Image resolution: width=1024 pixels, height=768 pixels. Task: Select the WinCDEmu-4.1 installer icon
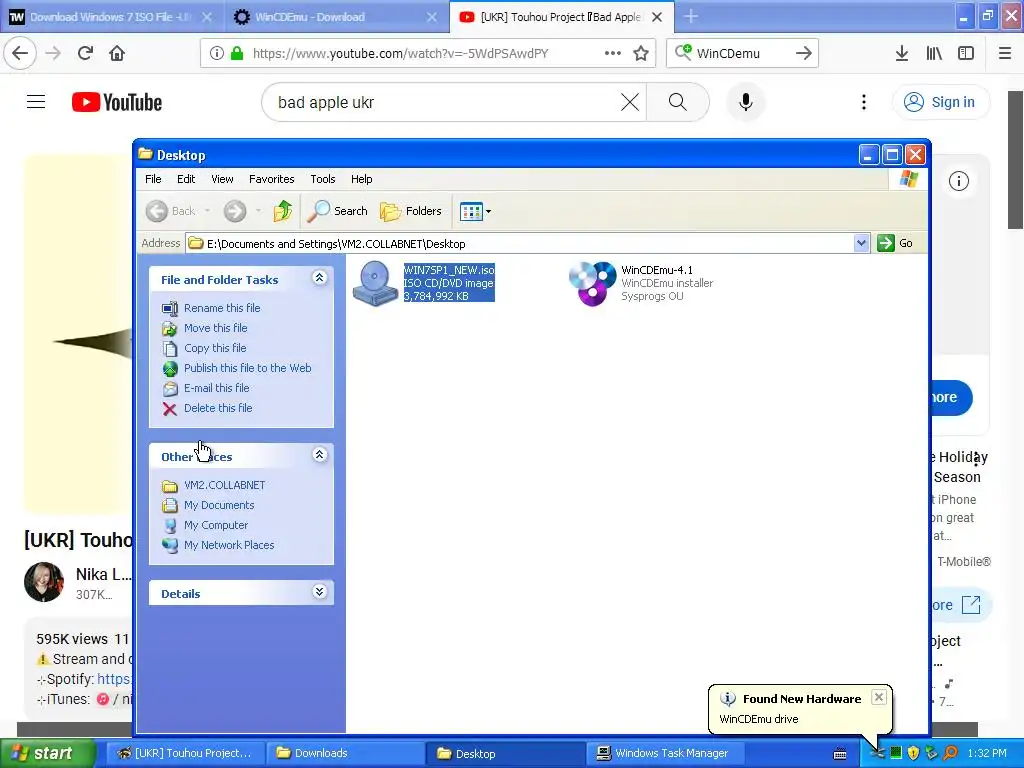click(592, 283)
